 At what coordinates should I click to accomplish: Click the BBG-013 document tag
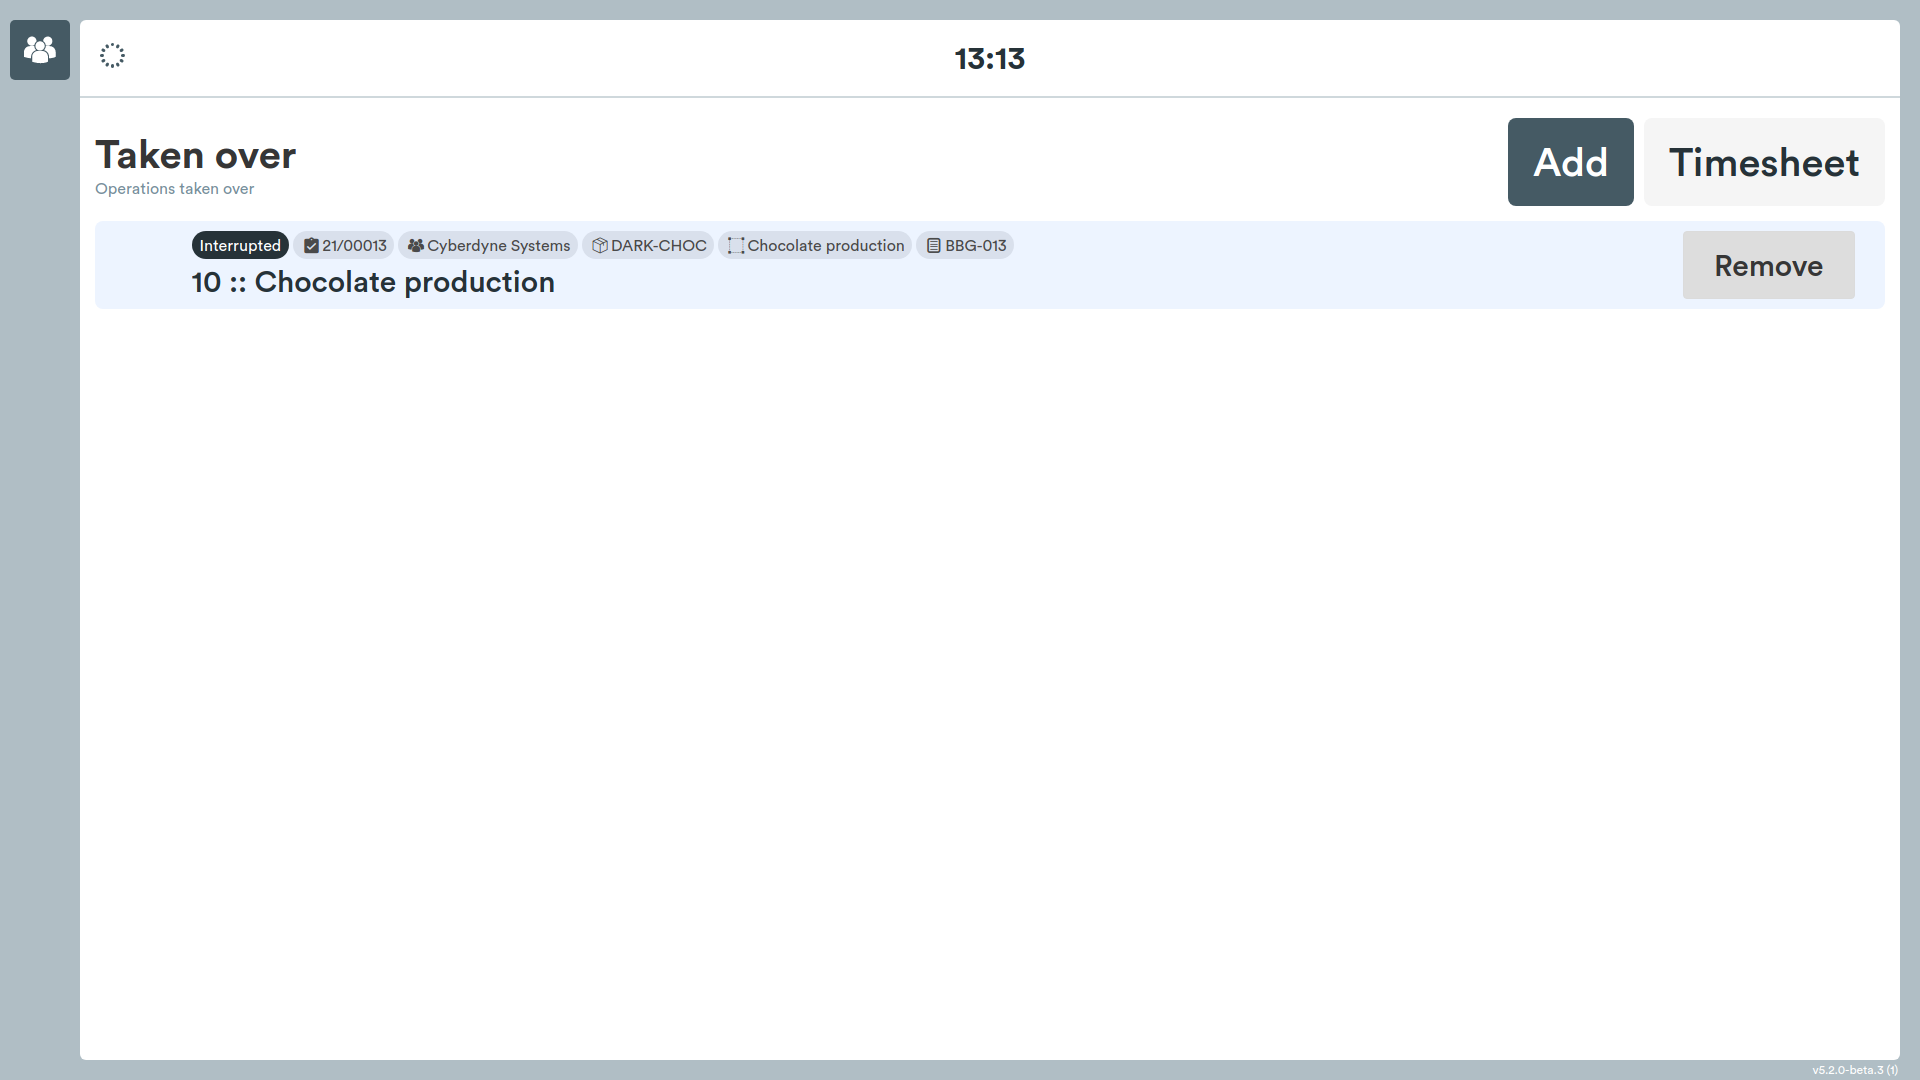[965, 245]
